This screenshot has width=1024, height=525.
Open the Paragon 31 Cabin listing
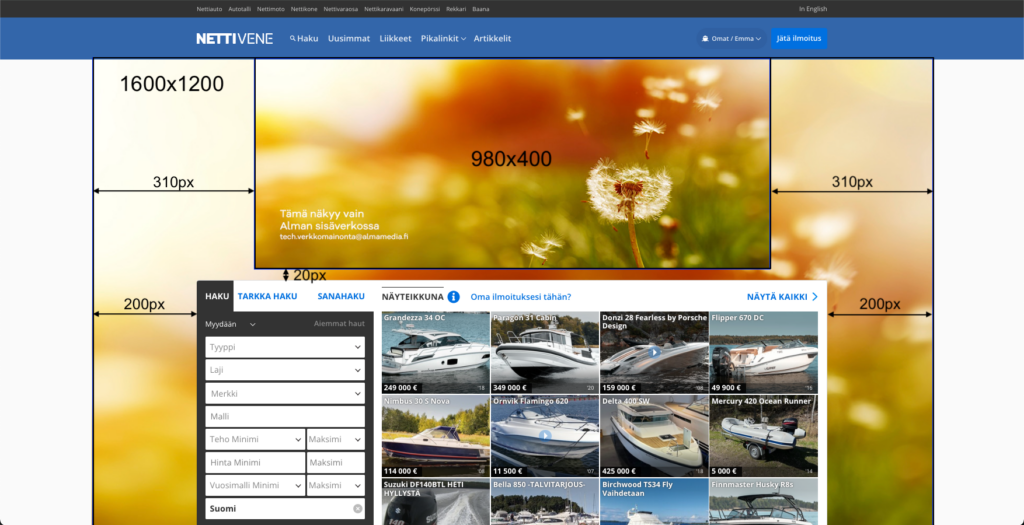click(545, 352)
